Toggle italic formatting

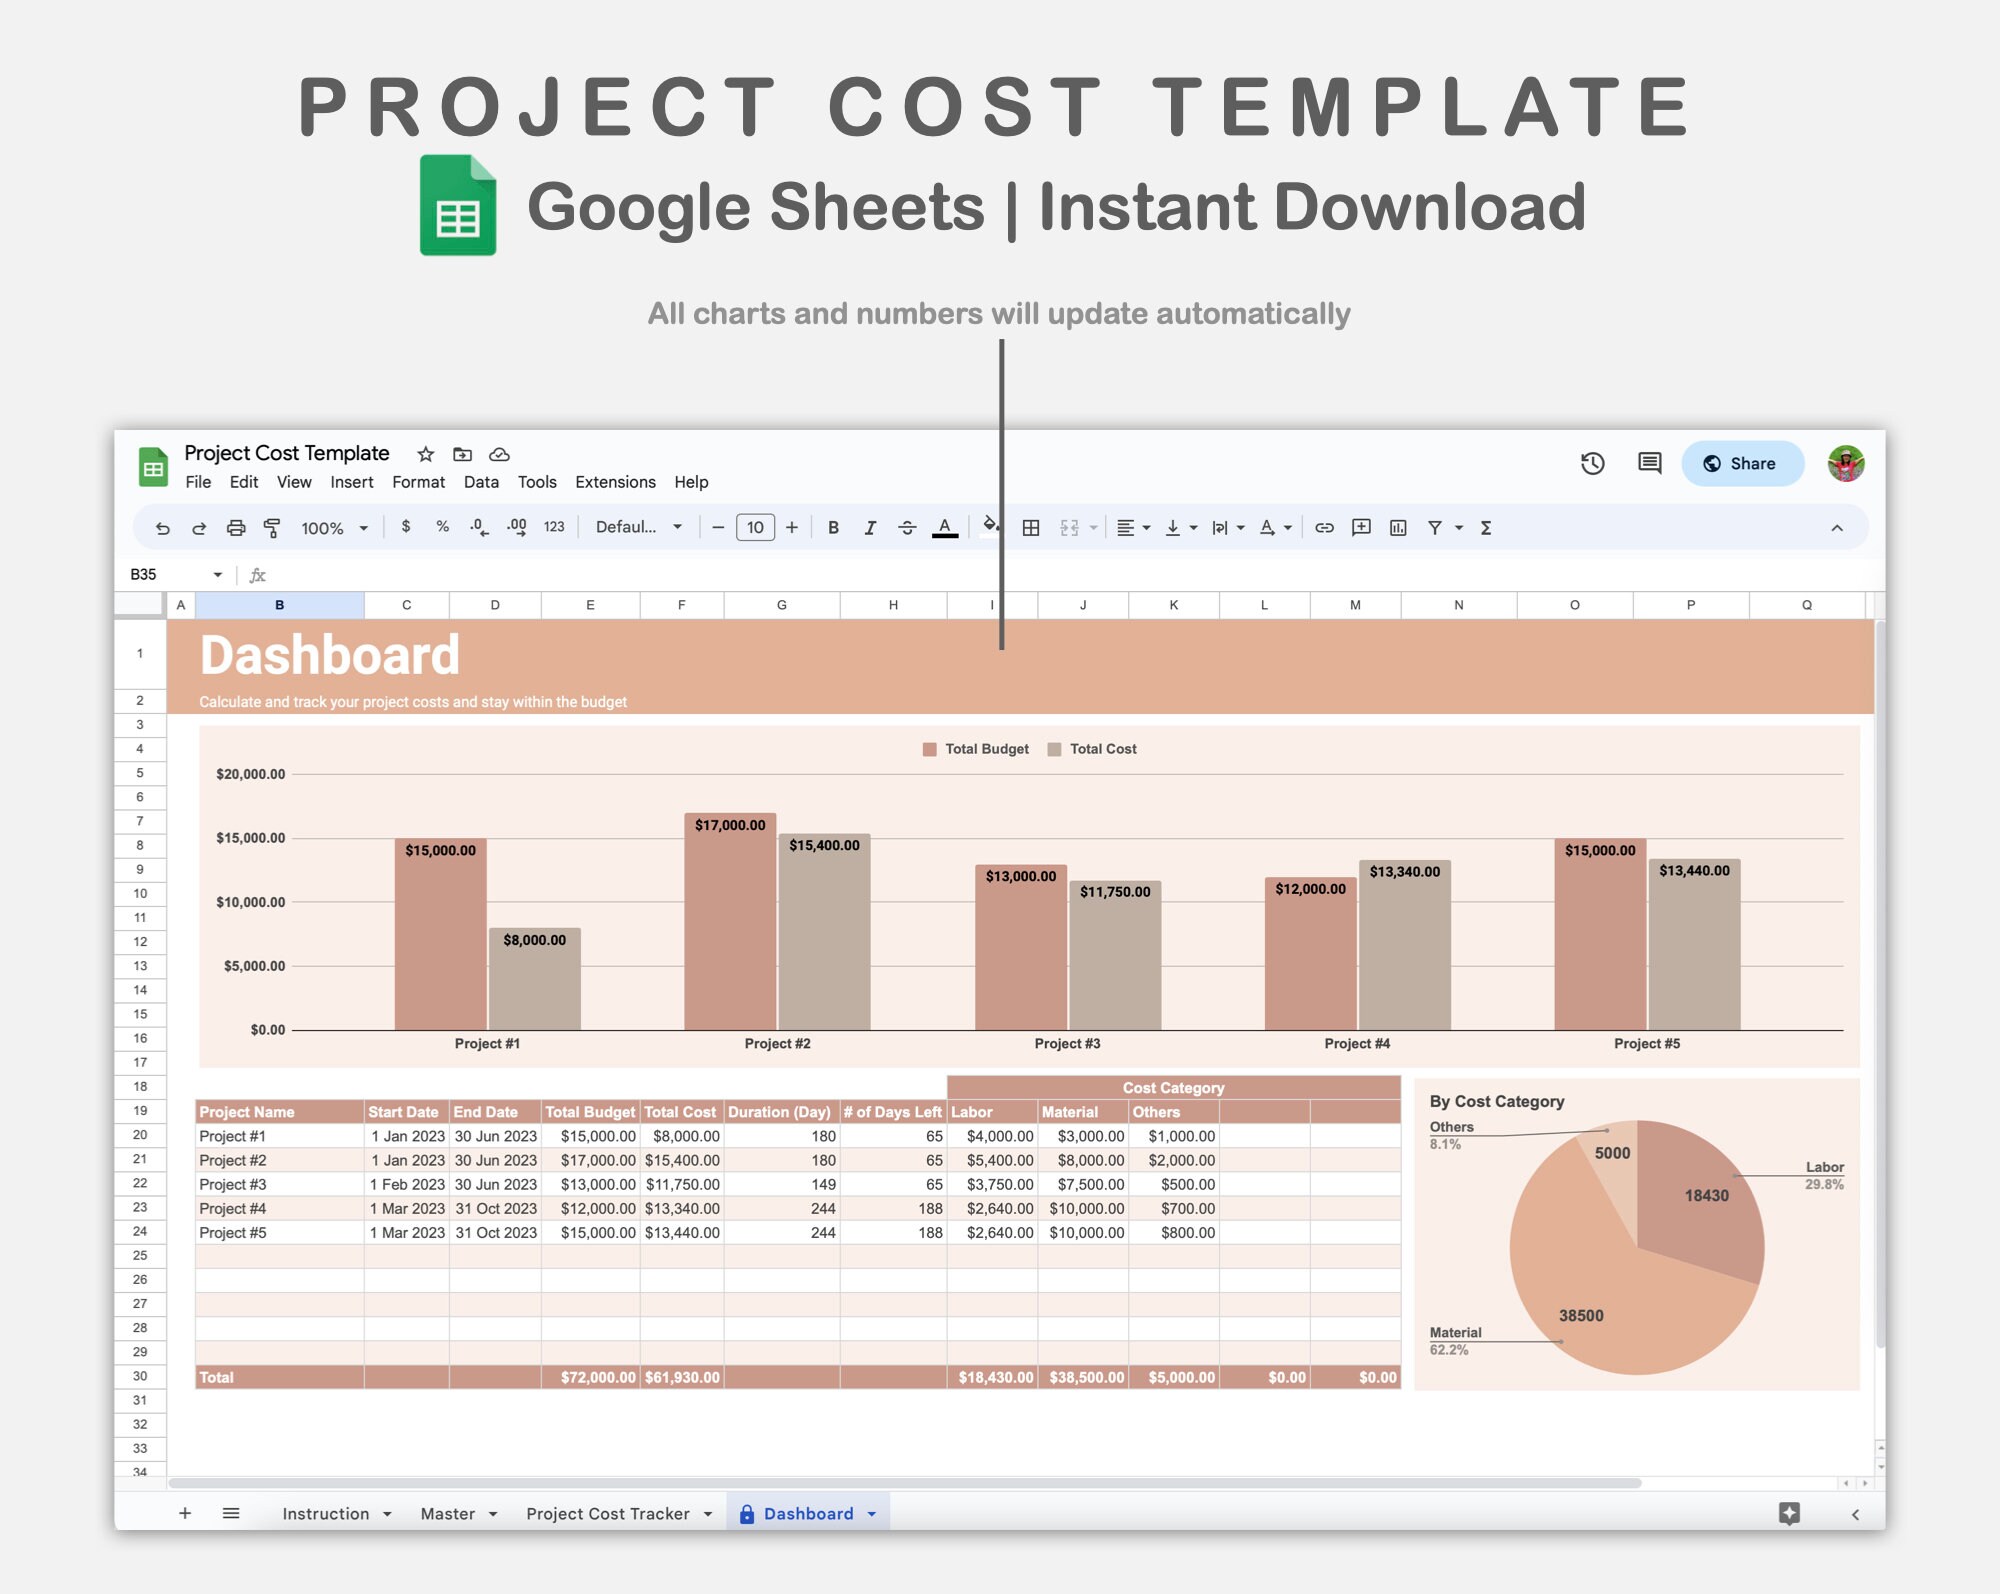tap(869, 527)
